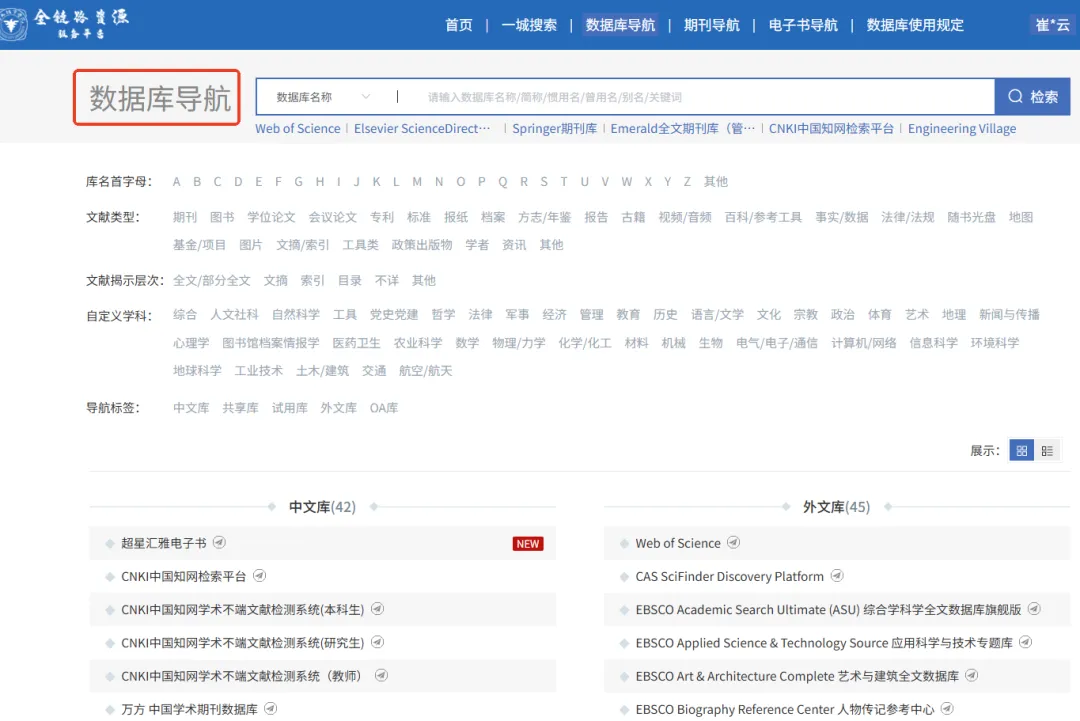Image resolution: width=1080 pixels, height=721 pixels.
Task: Open link icon beside 文献检测系统(本科生)
Action: [x=377, y=609]
